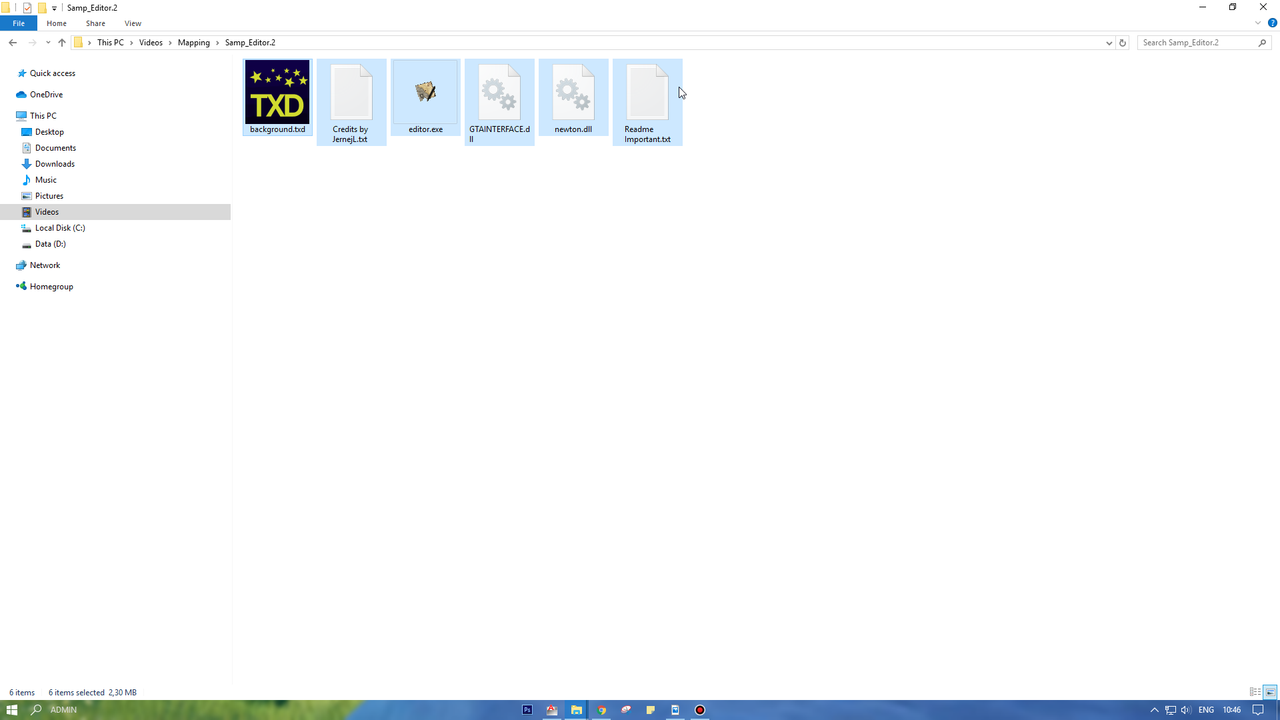
Task: Open the recent locations dropdown arrow
Action: point(48,43)
